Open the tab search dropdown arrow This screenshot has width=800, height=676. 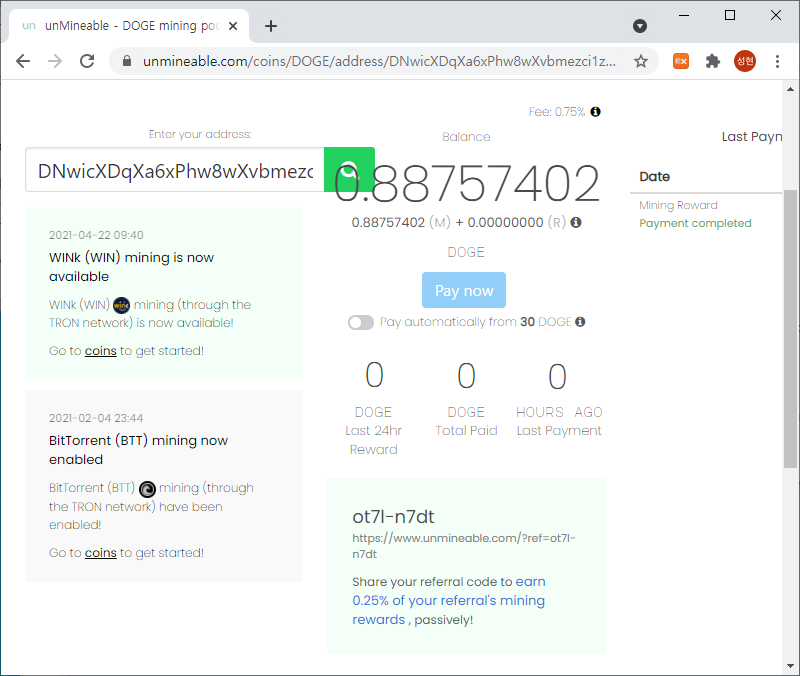tap(640, 26)
